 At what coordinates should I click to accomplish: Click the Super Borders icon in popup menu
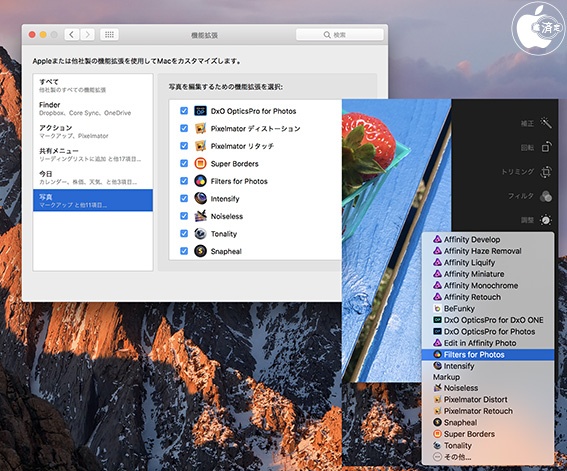pyautogui.click(x=437, y=434)
